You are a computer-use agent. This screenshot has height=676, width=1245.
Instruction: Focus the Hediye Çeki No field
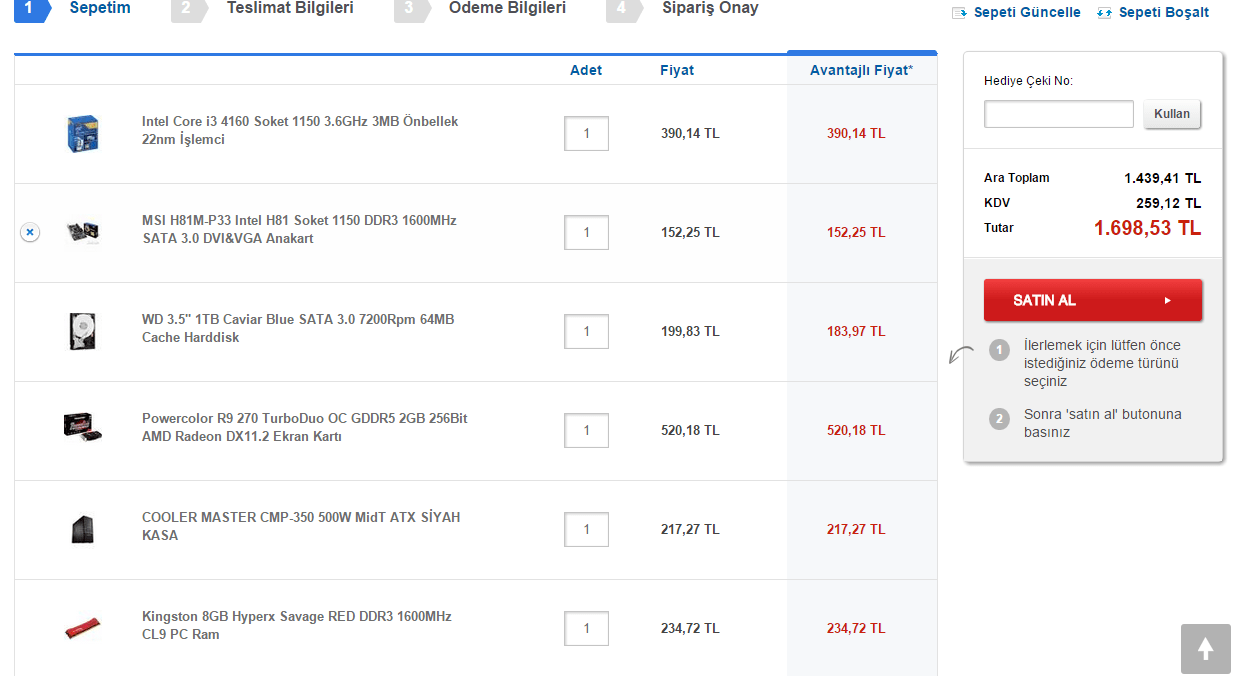point(1058,114)
